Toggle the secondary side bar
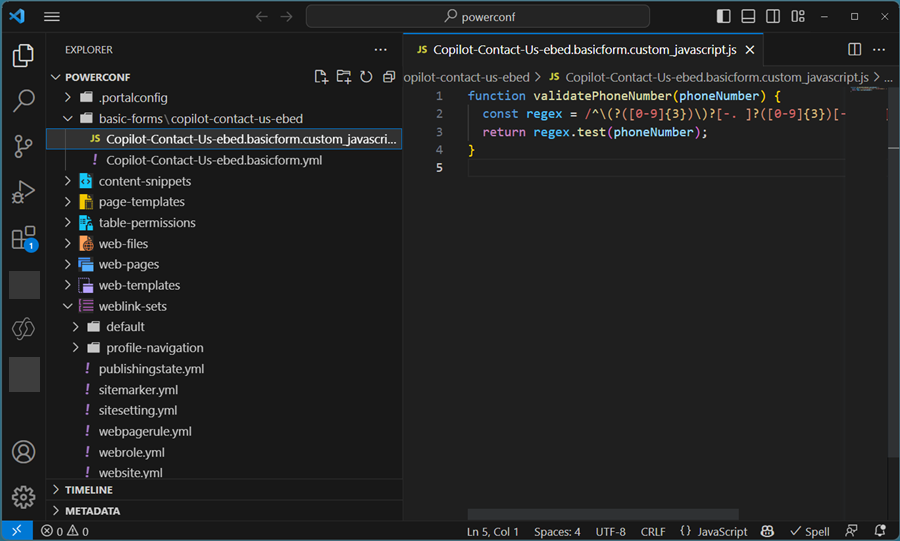 (773, 17)
